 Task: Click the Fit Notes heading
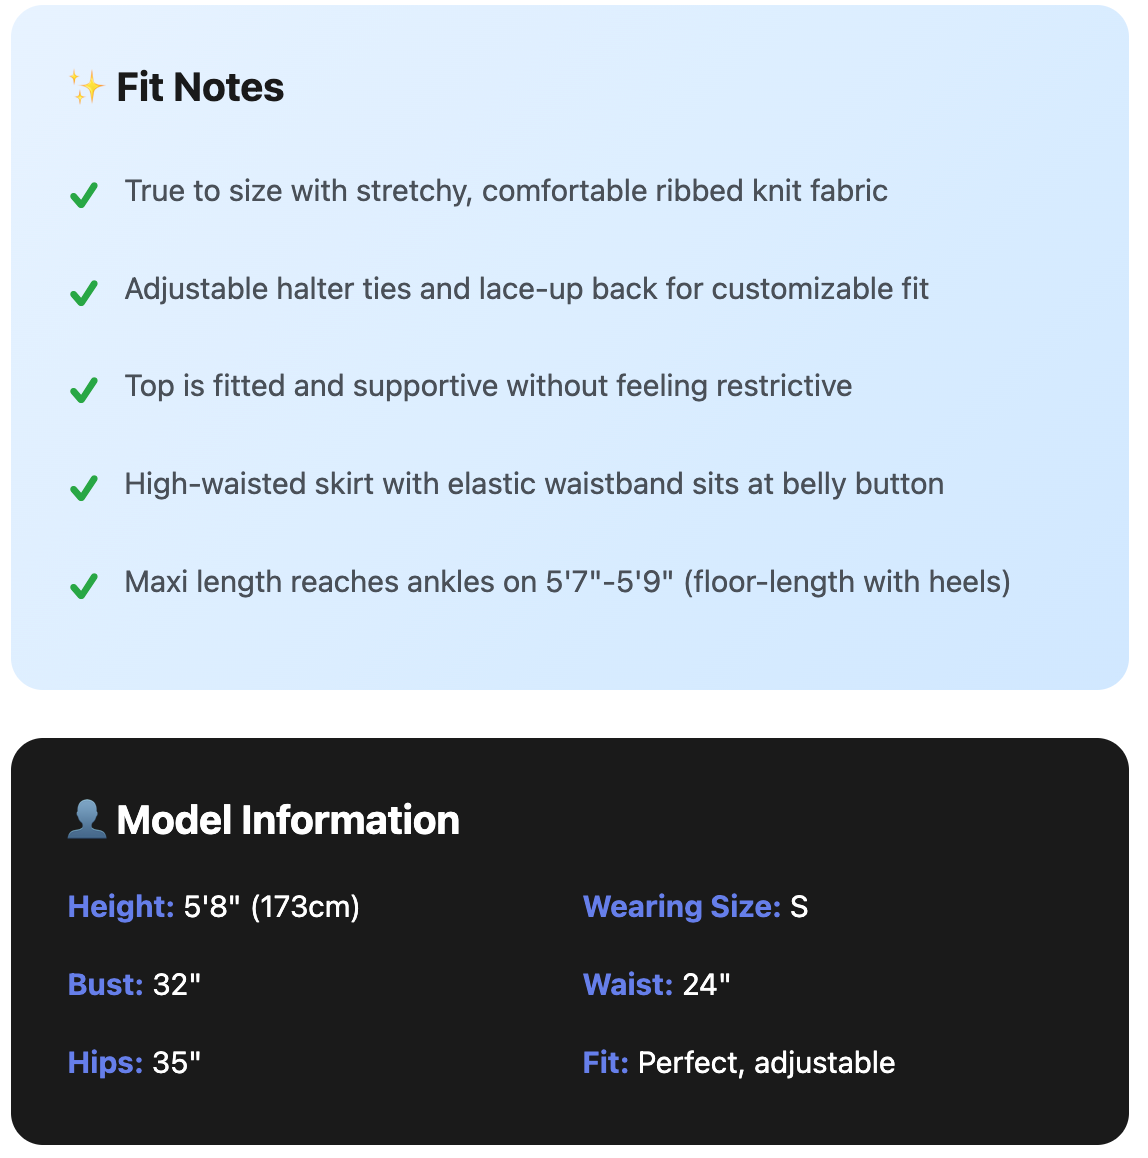click(200, 88)
